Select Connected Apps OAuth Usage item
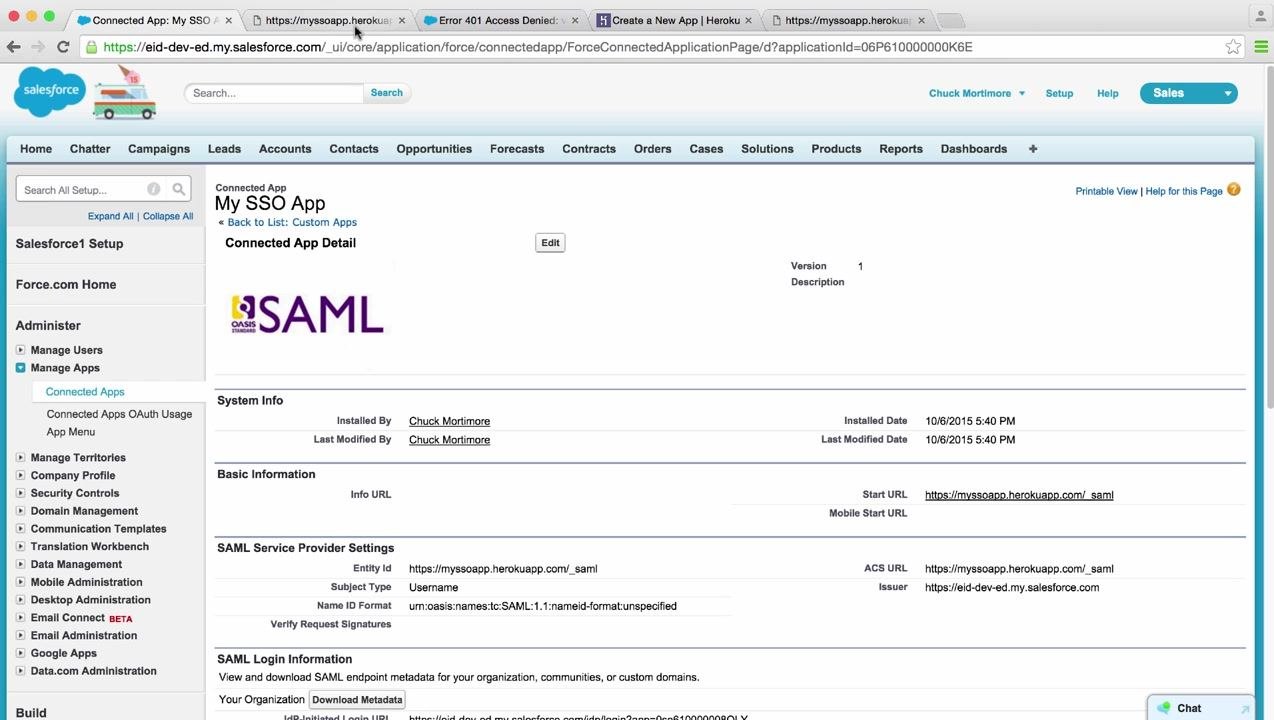Viewport: 1274px width, 720px height. pos(119,414)
